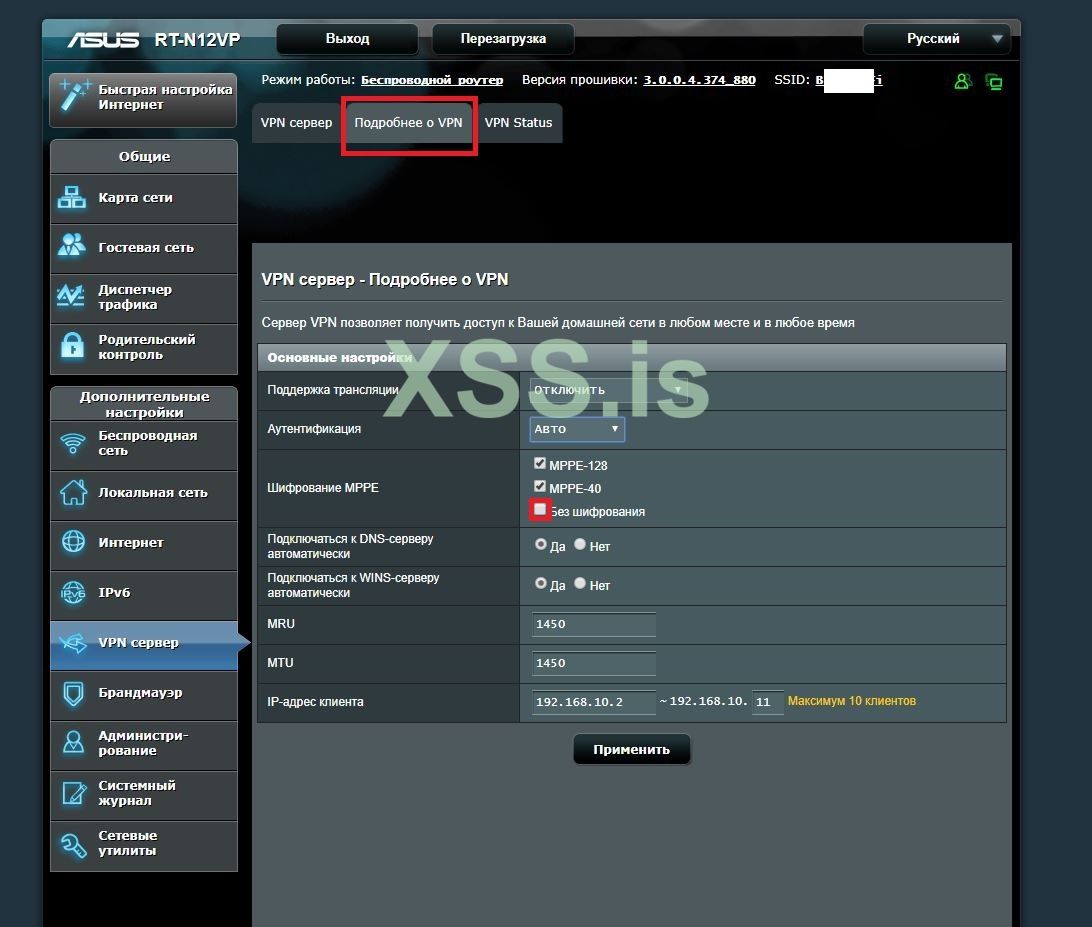The width and height of the screenshot is (1092, 927).
Task: Open Карта сети menu item
Action: pos(144,198)
